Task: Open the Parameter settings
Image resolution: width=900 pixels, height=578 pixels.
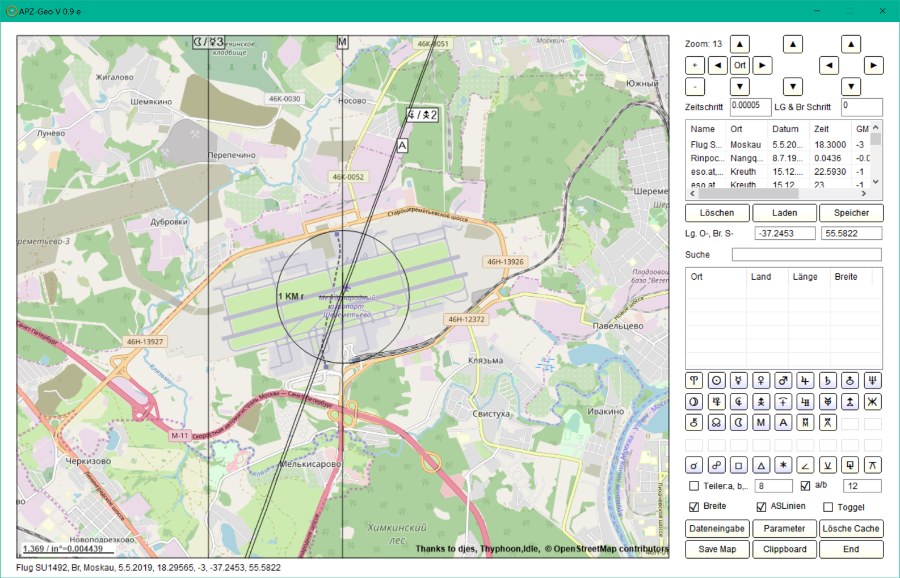Action: [x=784, y=529]
